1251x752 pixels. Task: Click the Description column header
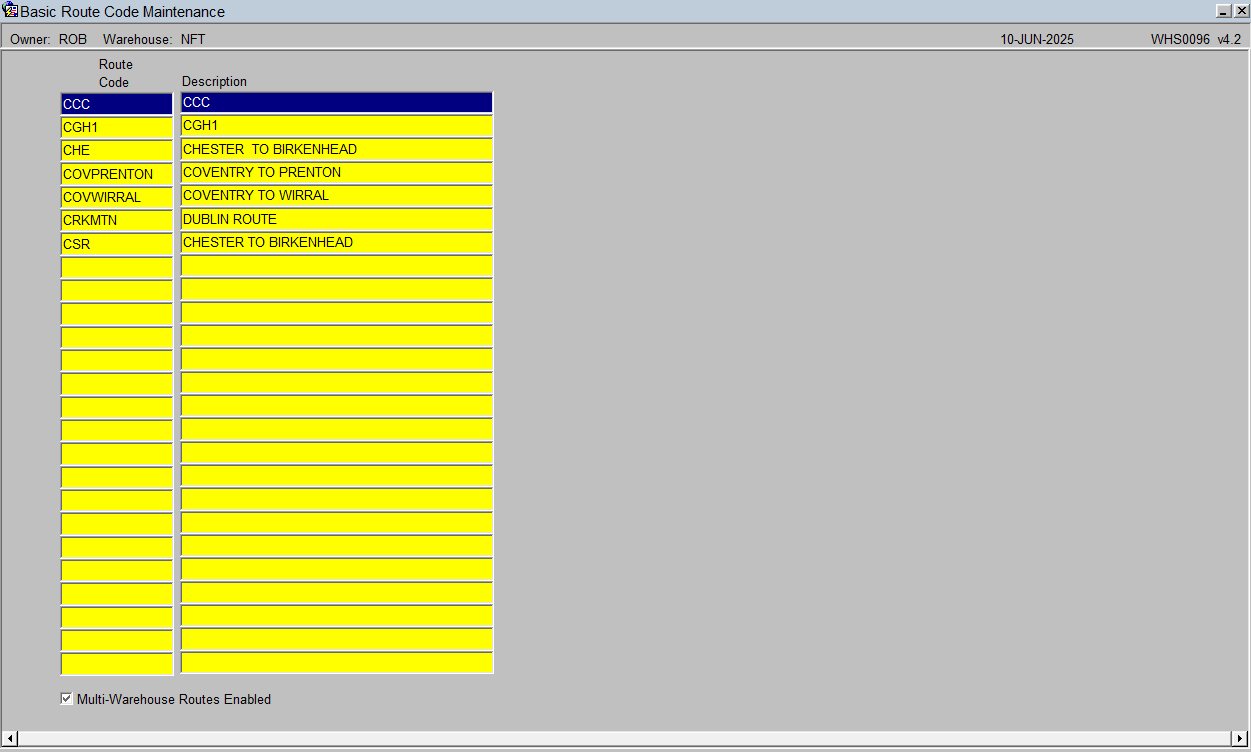[x=214, y=81]
